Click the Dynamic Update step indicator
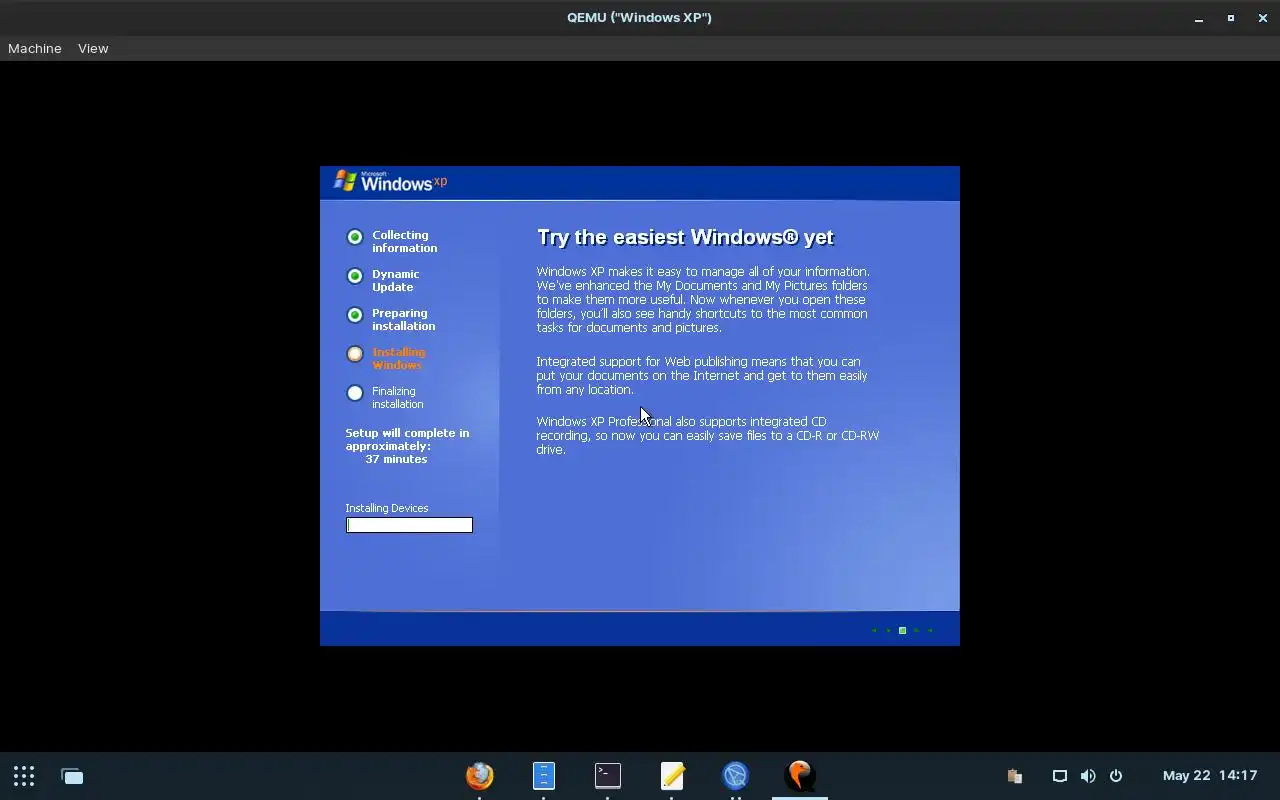Viewport: 1280px width, 800px height. point(355,276)
